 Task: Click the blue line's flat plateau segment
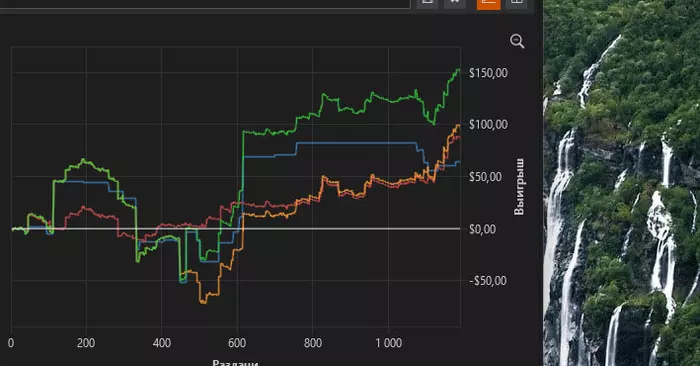click(x=357, y=143)
